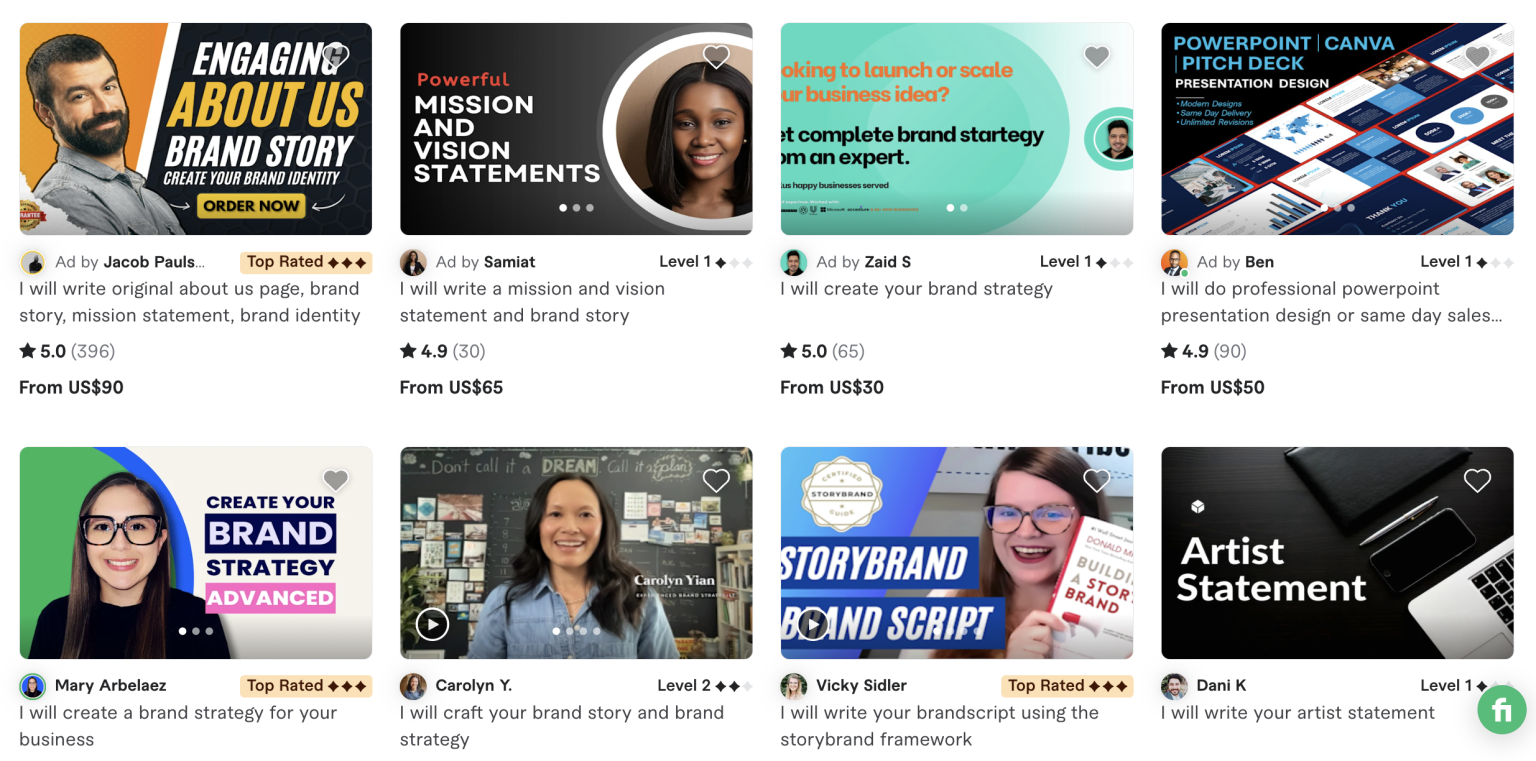Favorite Mary Arbelaez's brand strategy gig
This screenshot has height=761, width=1536.
[336, 481]
